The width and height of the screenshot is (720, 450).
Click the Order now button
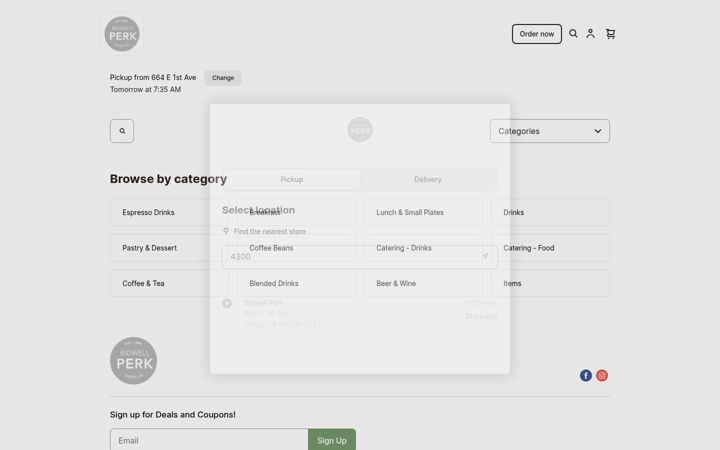pos(537,34)
